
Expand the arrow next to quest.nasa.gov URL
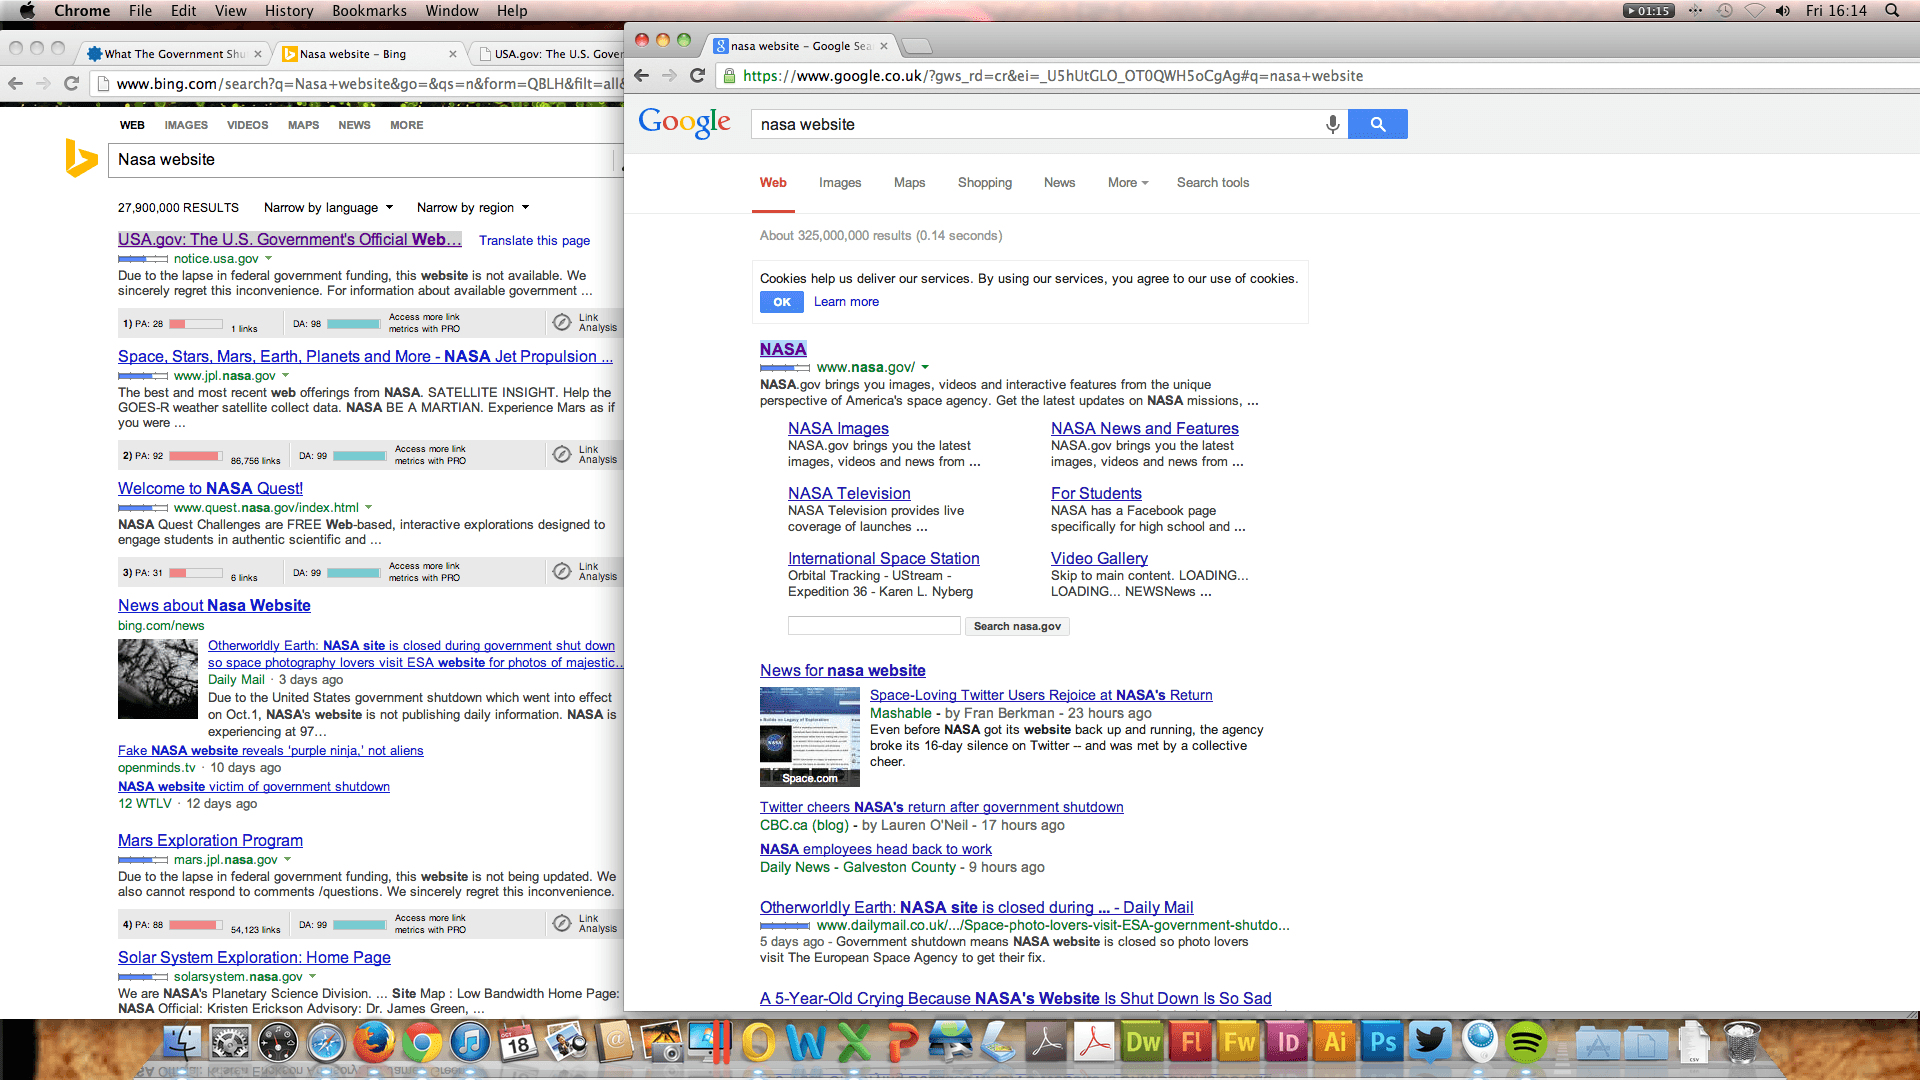pos(369,508)
